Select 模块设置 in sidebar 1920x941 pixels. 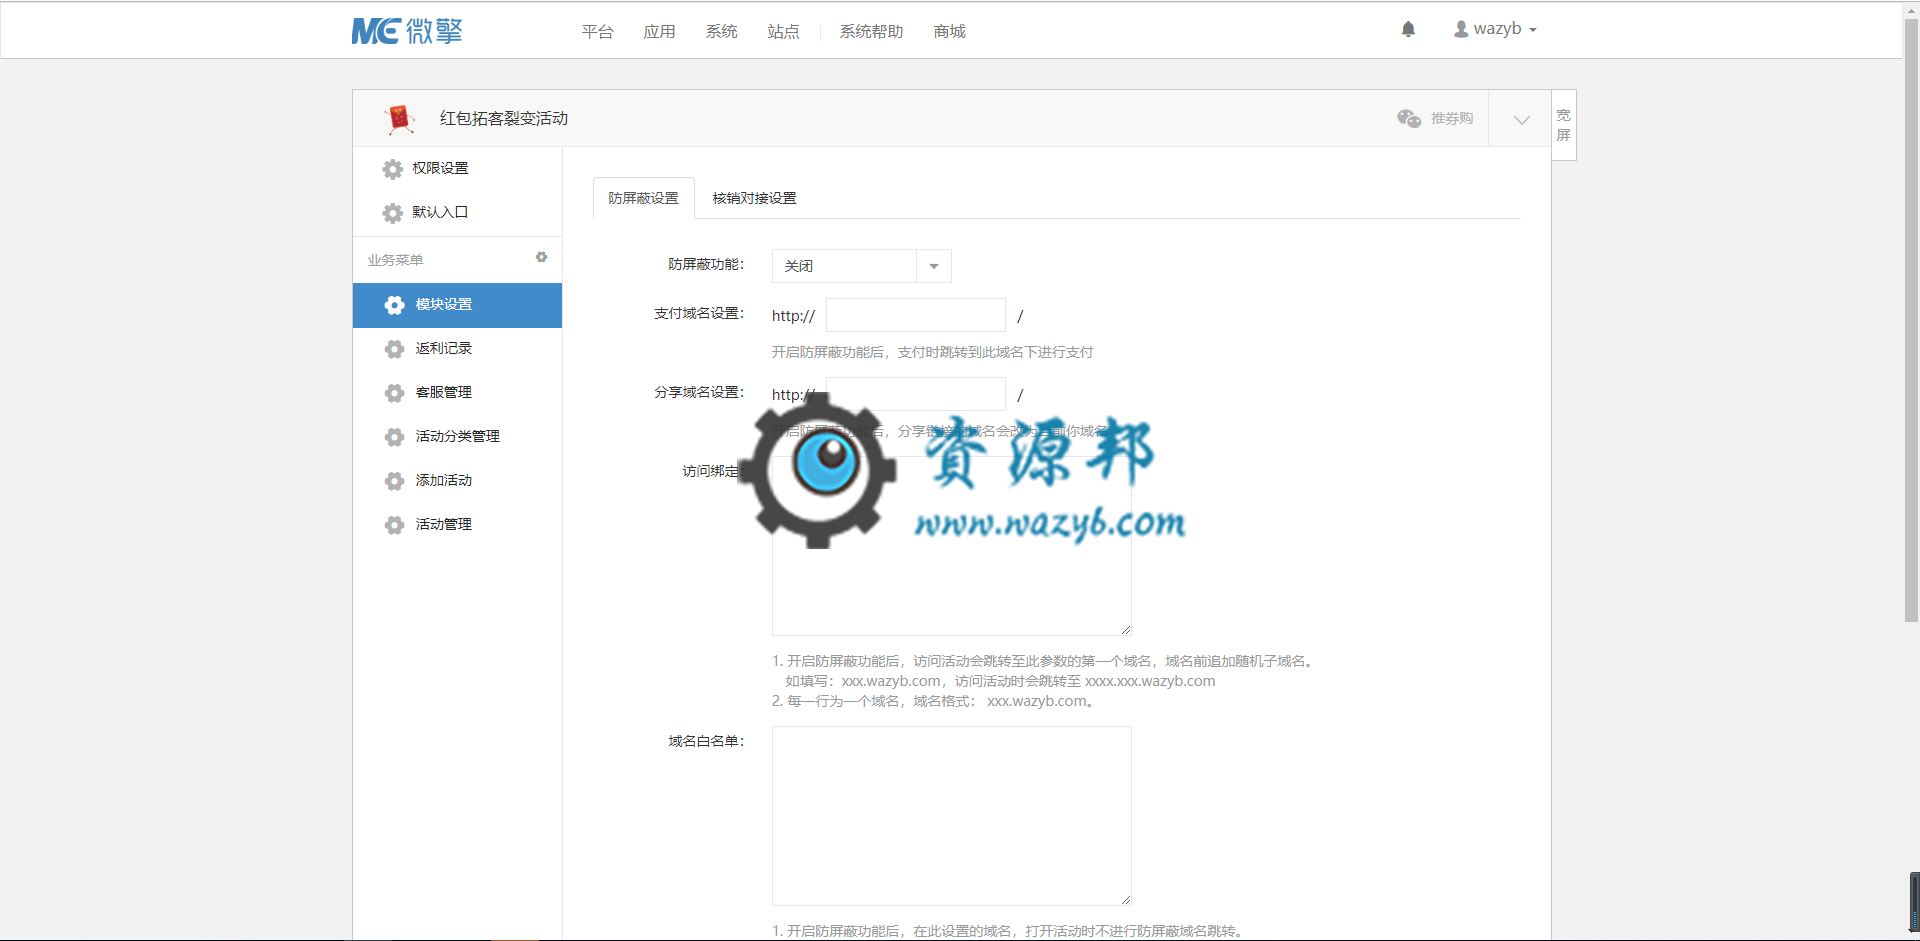pyautogui.click(x=457, y=305)
